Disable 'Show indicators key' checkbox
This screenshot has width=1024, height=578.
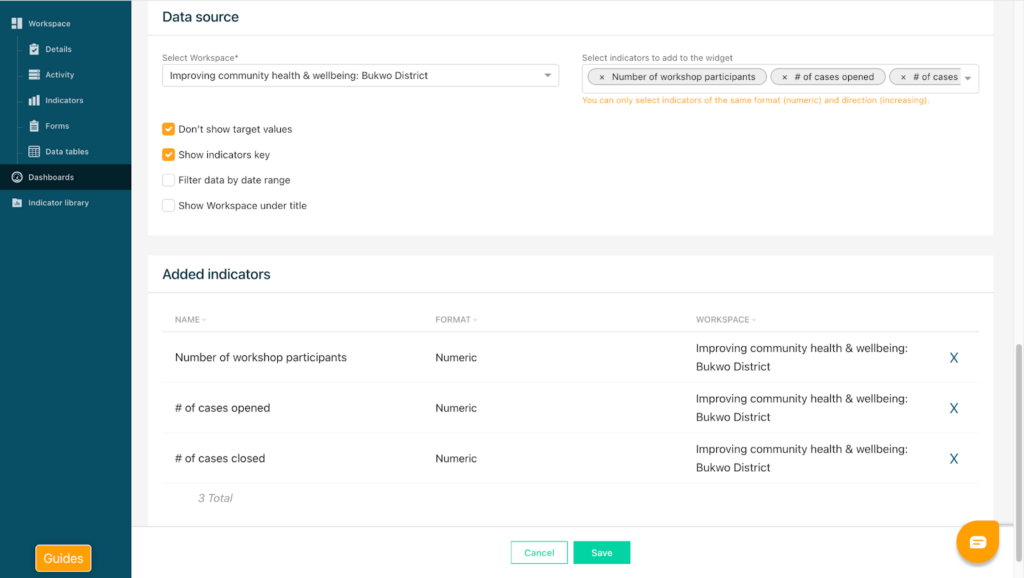point(168,155)
